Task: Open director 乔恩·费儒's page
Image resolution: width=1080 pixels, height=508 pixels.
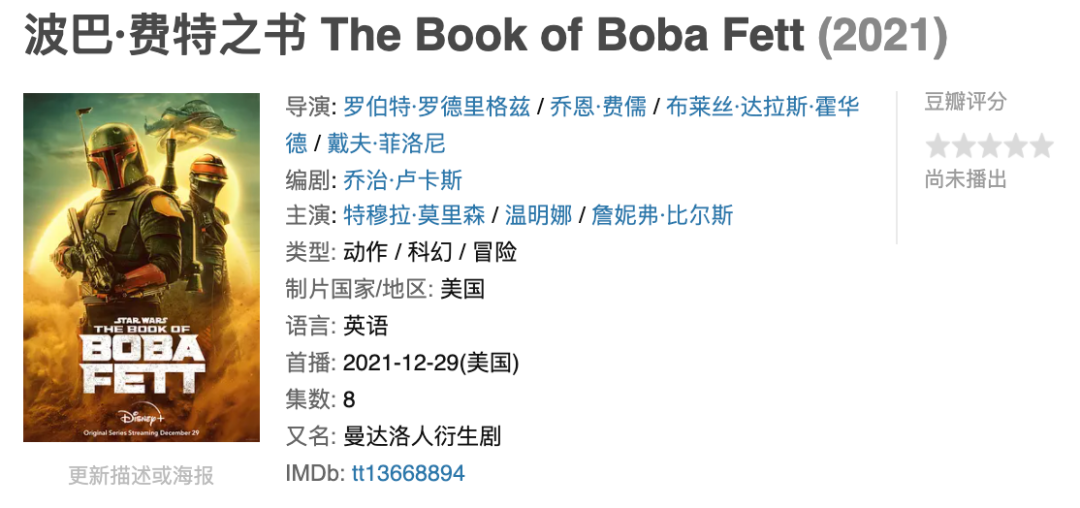Action: 598,107
